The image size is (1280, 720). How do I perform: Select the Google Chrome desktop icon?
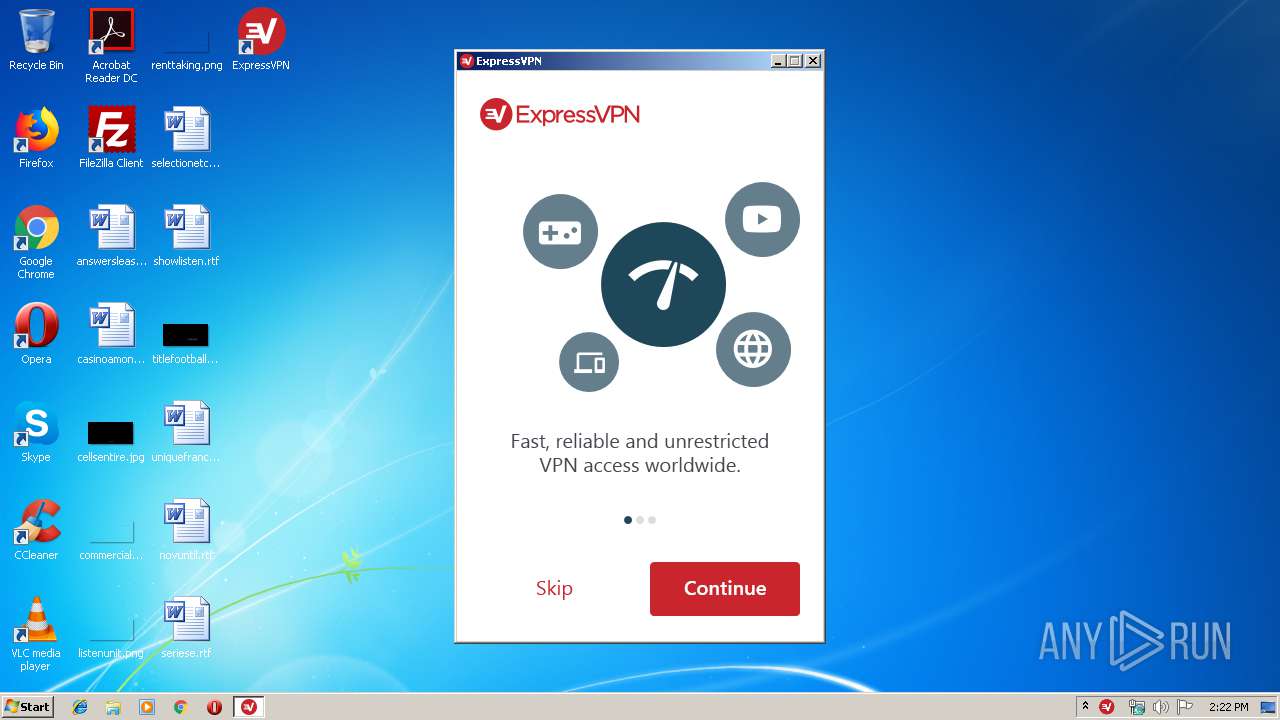(x=36, y=242)
